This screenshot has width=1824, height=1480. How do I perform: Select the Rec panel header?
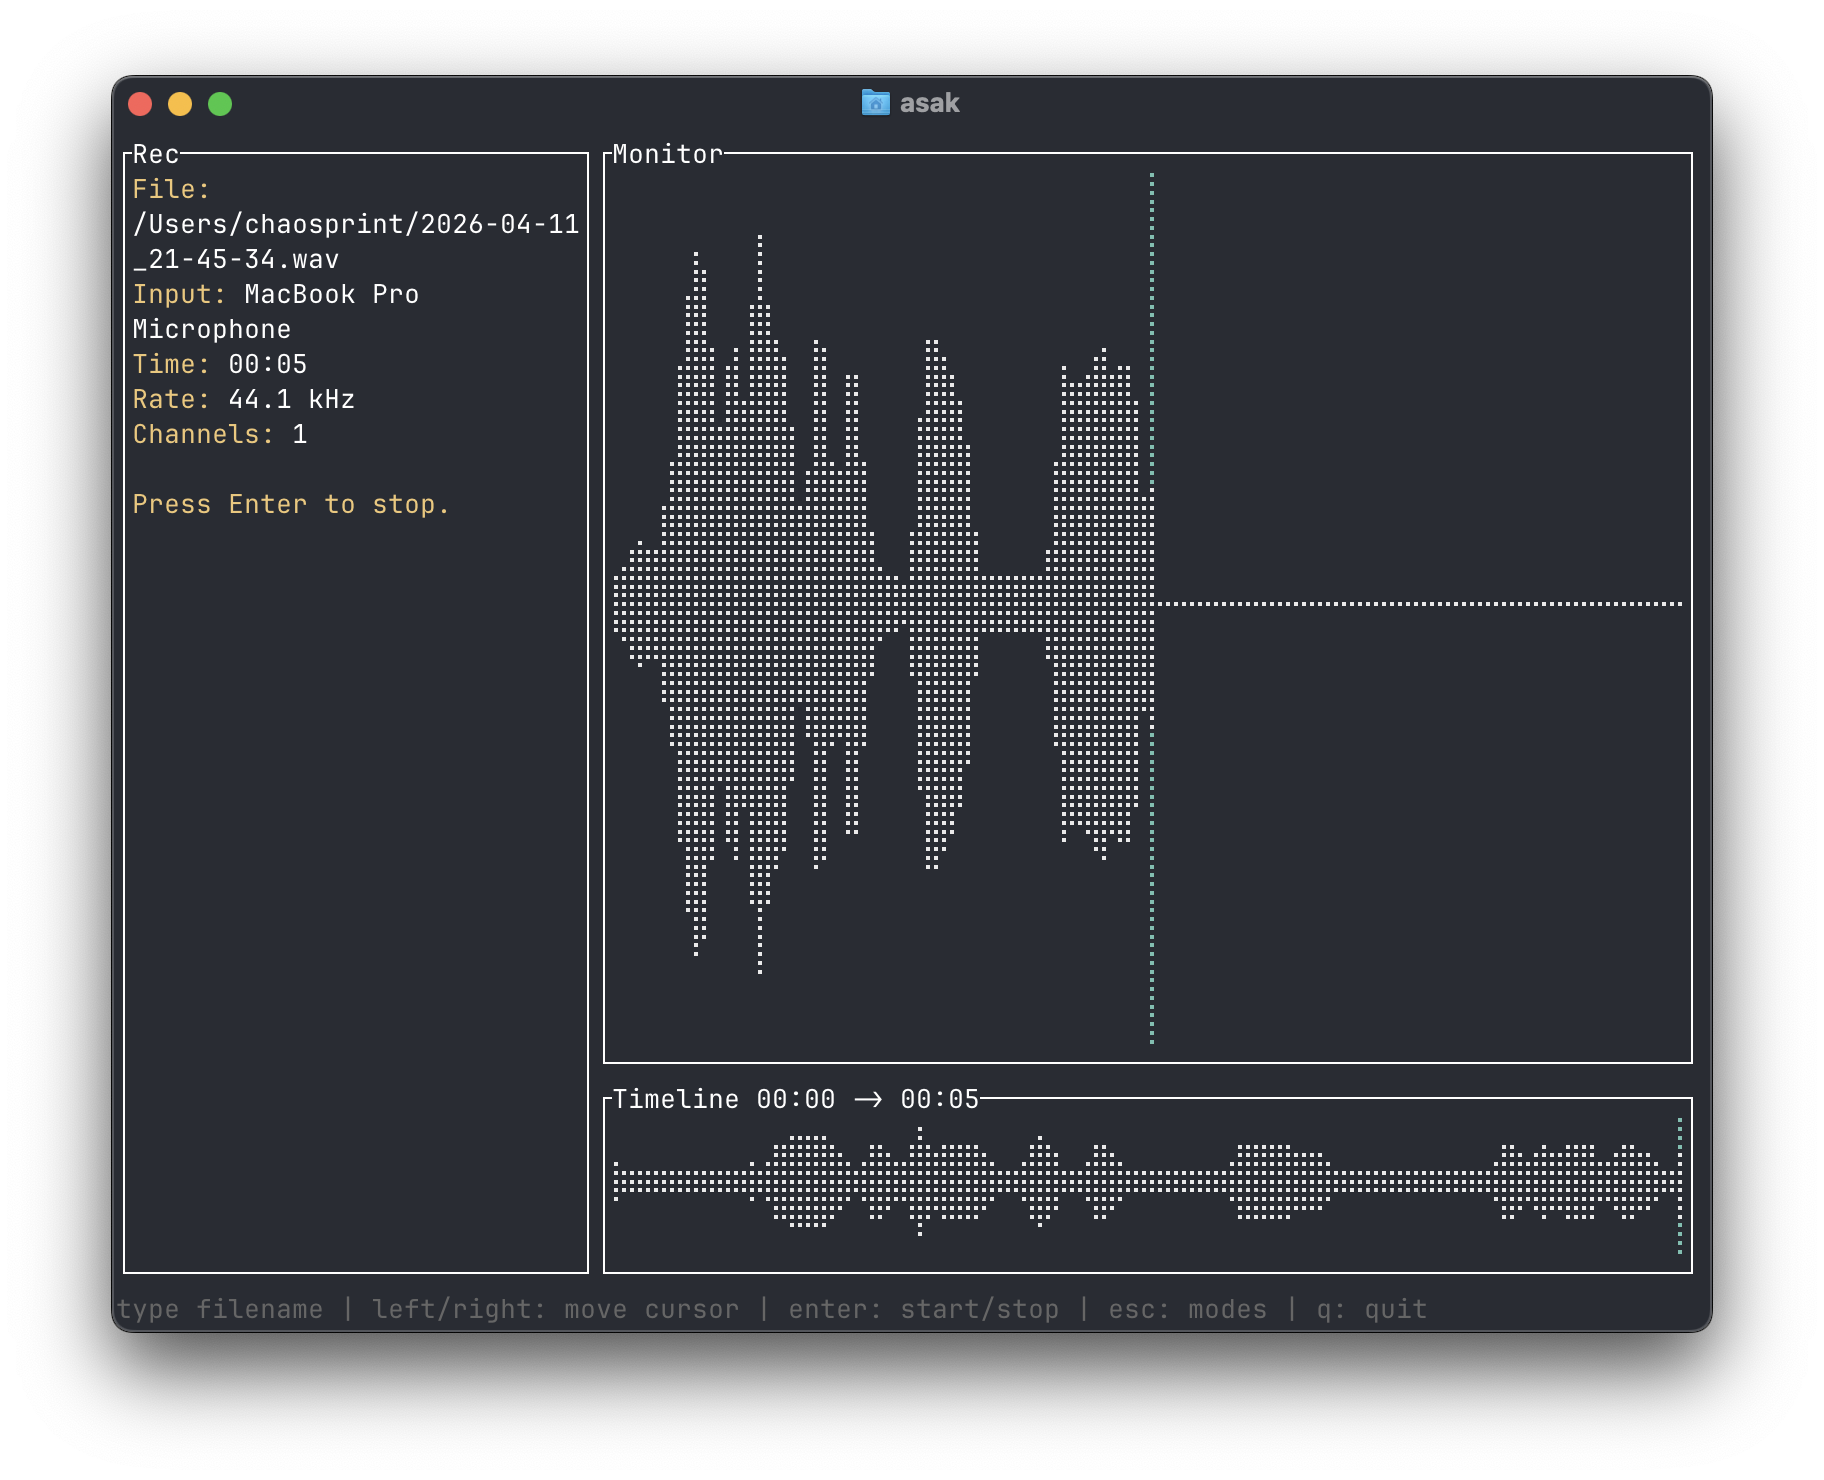click(155, 154)
